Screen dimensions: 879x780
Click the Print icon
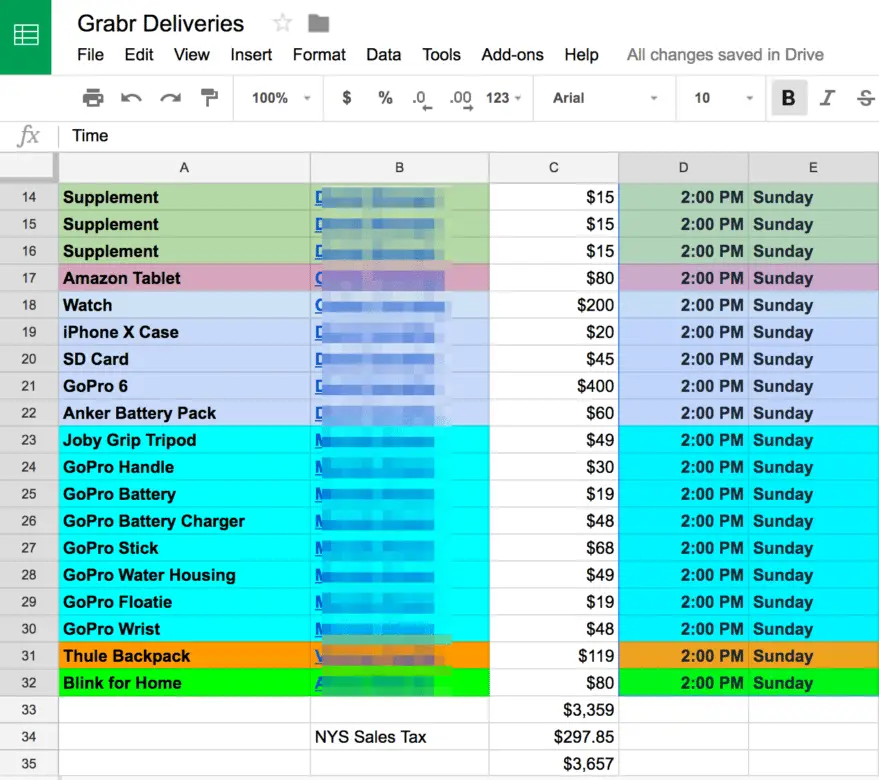click(93, 98)
